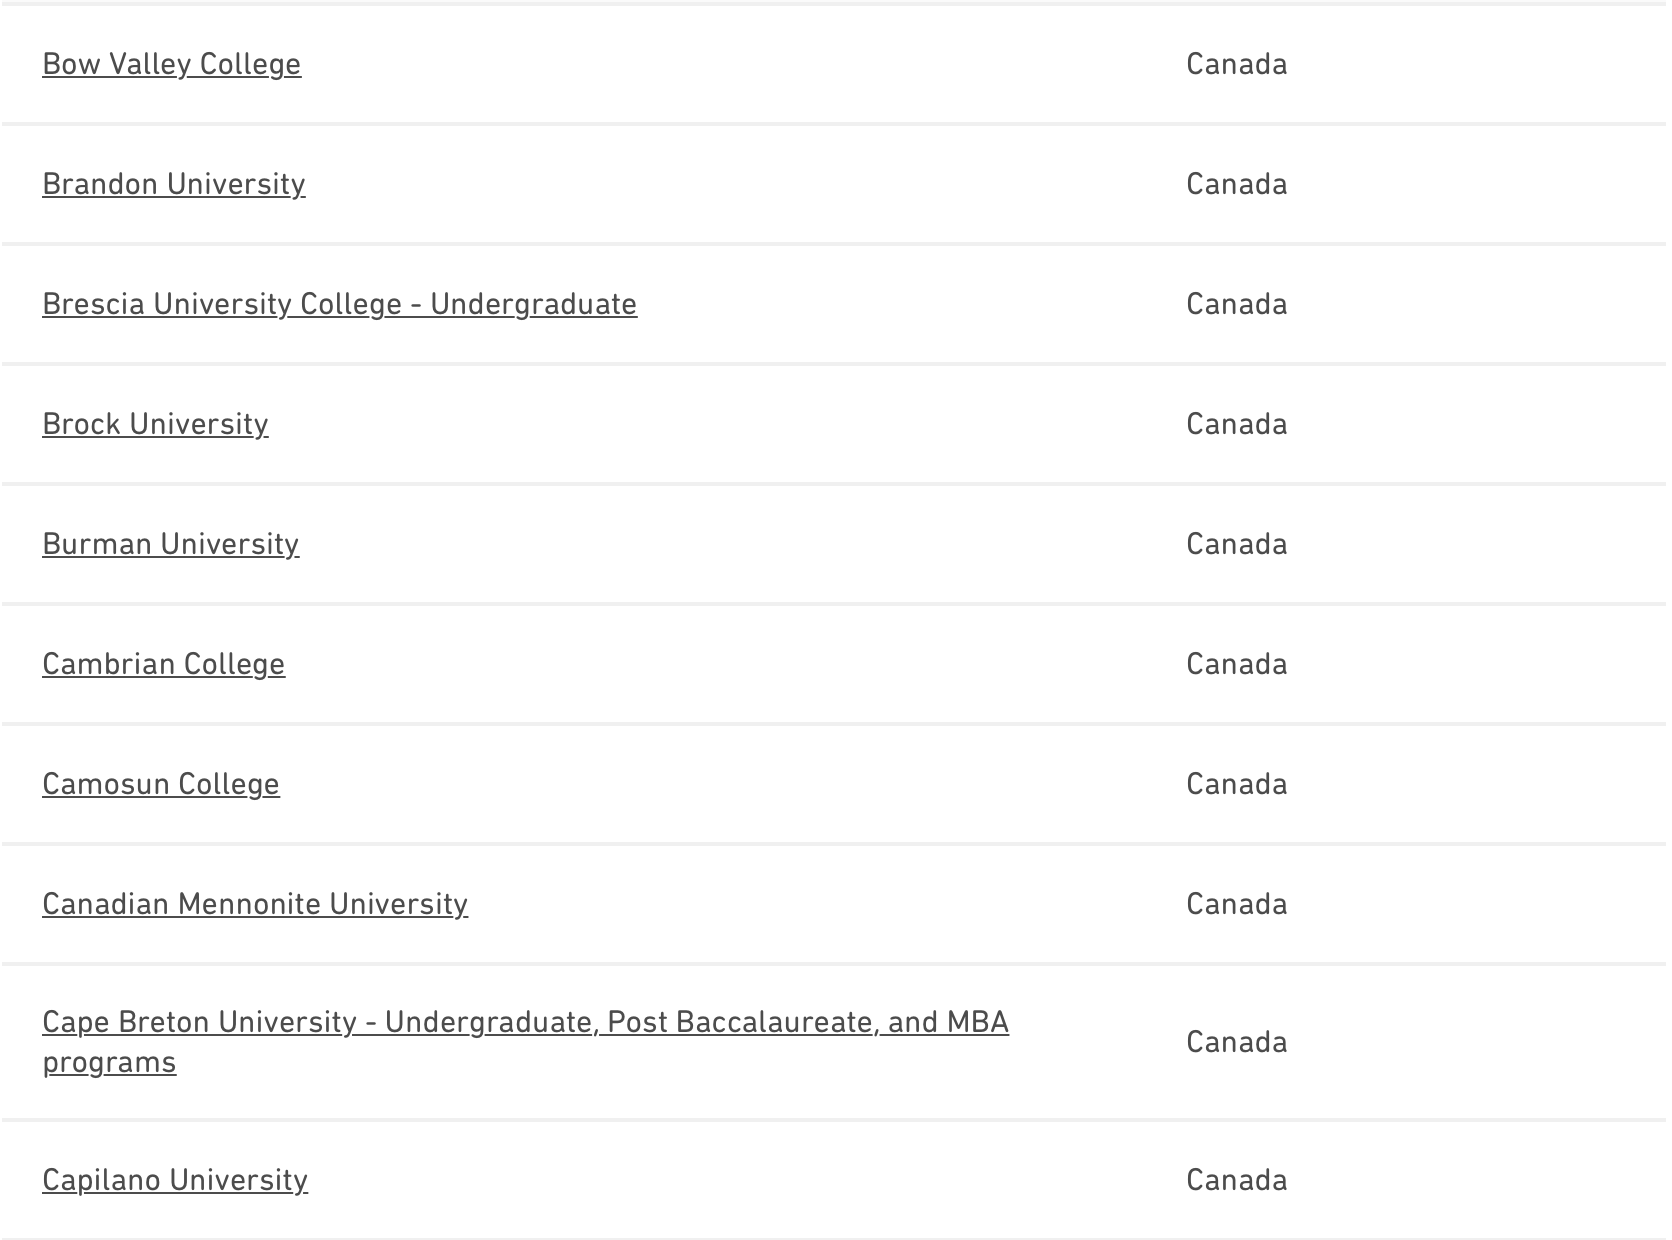Click Canada in Brescia University College row
The height and width of the screenshot is (1240, 1672).
point(1236,304)
